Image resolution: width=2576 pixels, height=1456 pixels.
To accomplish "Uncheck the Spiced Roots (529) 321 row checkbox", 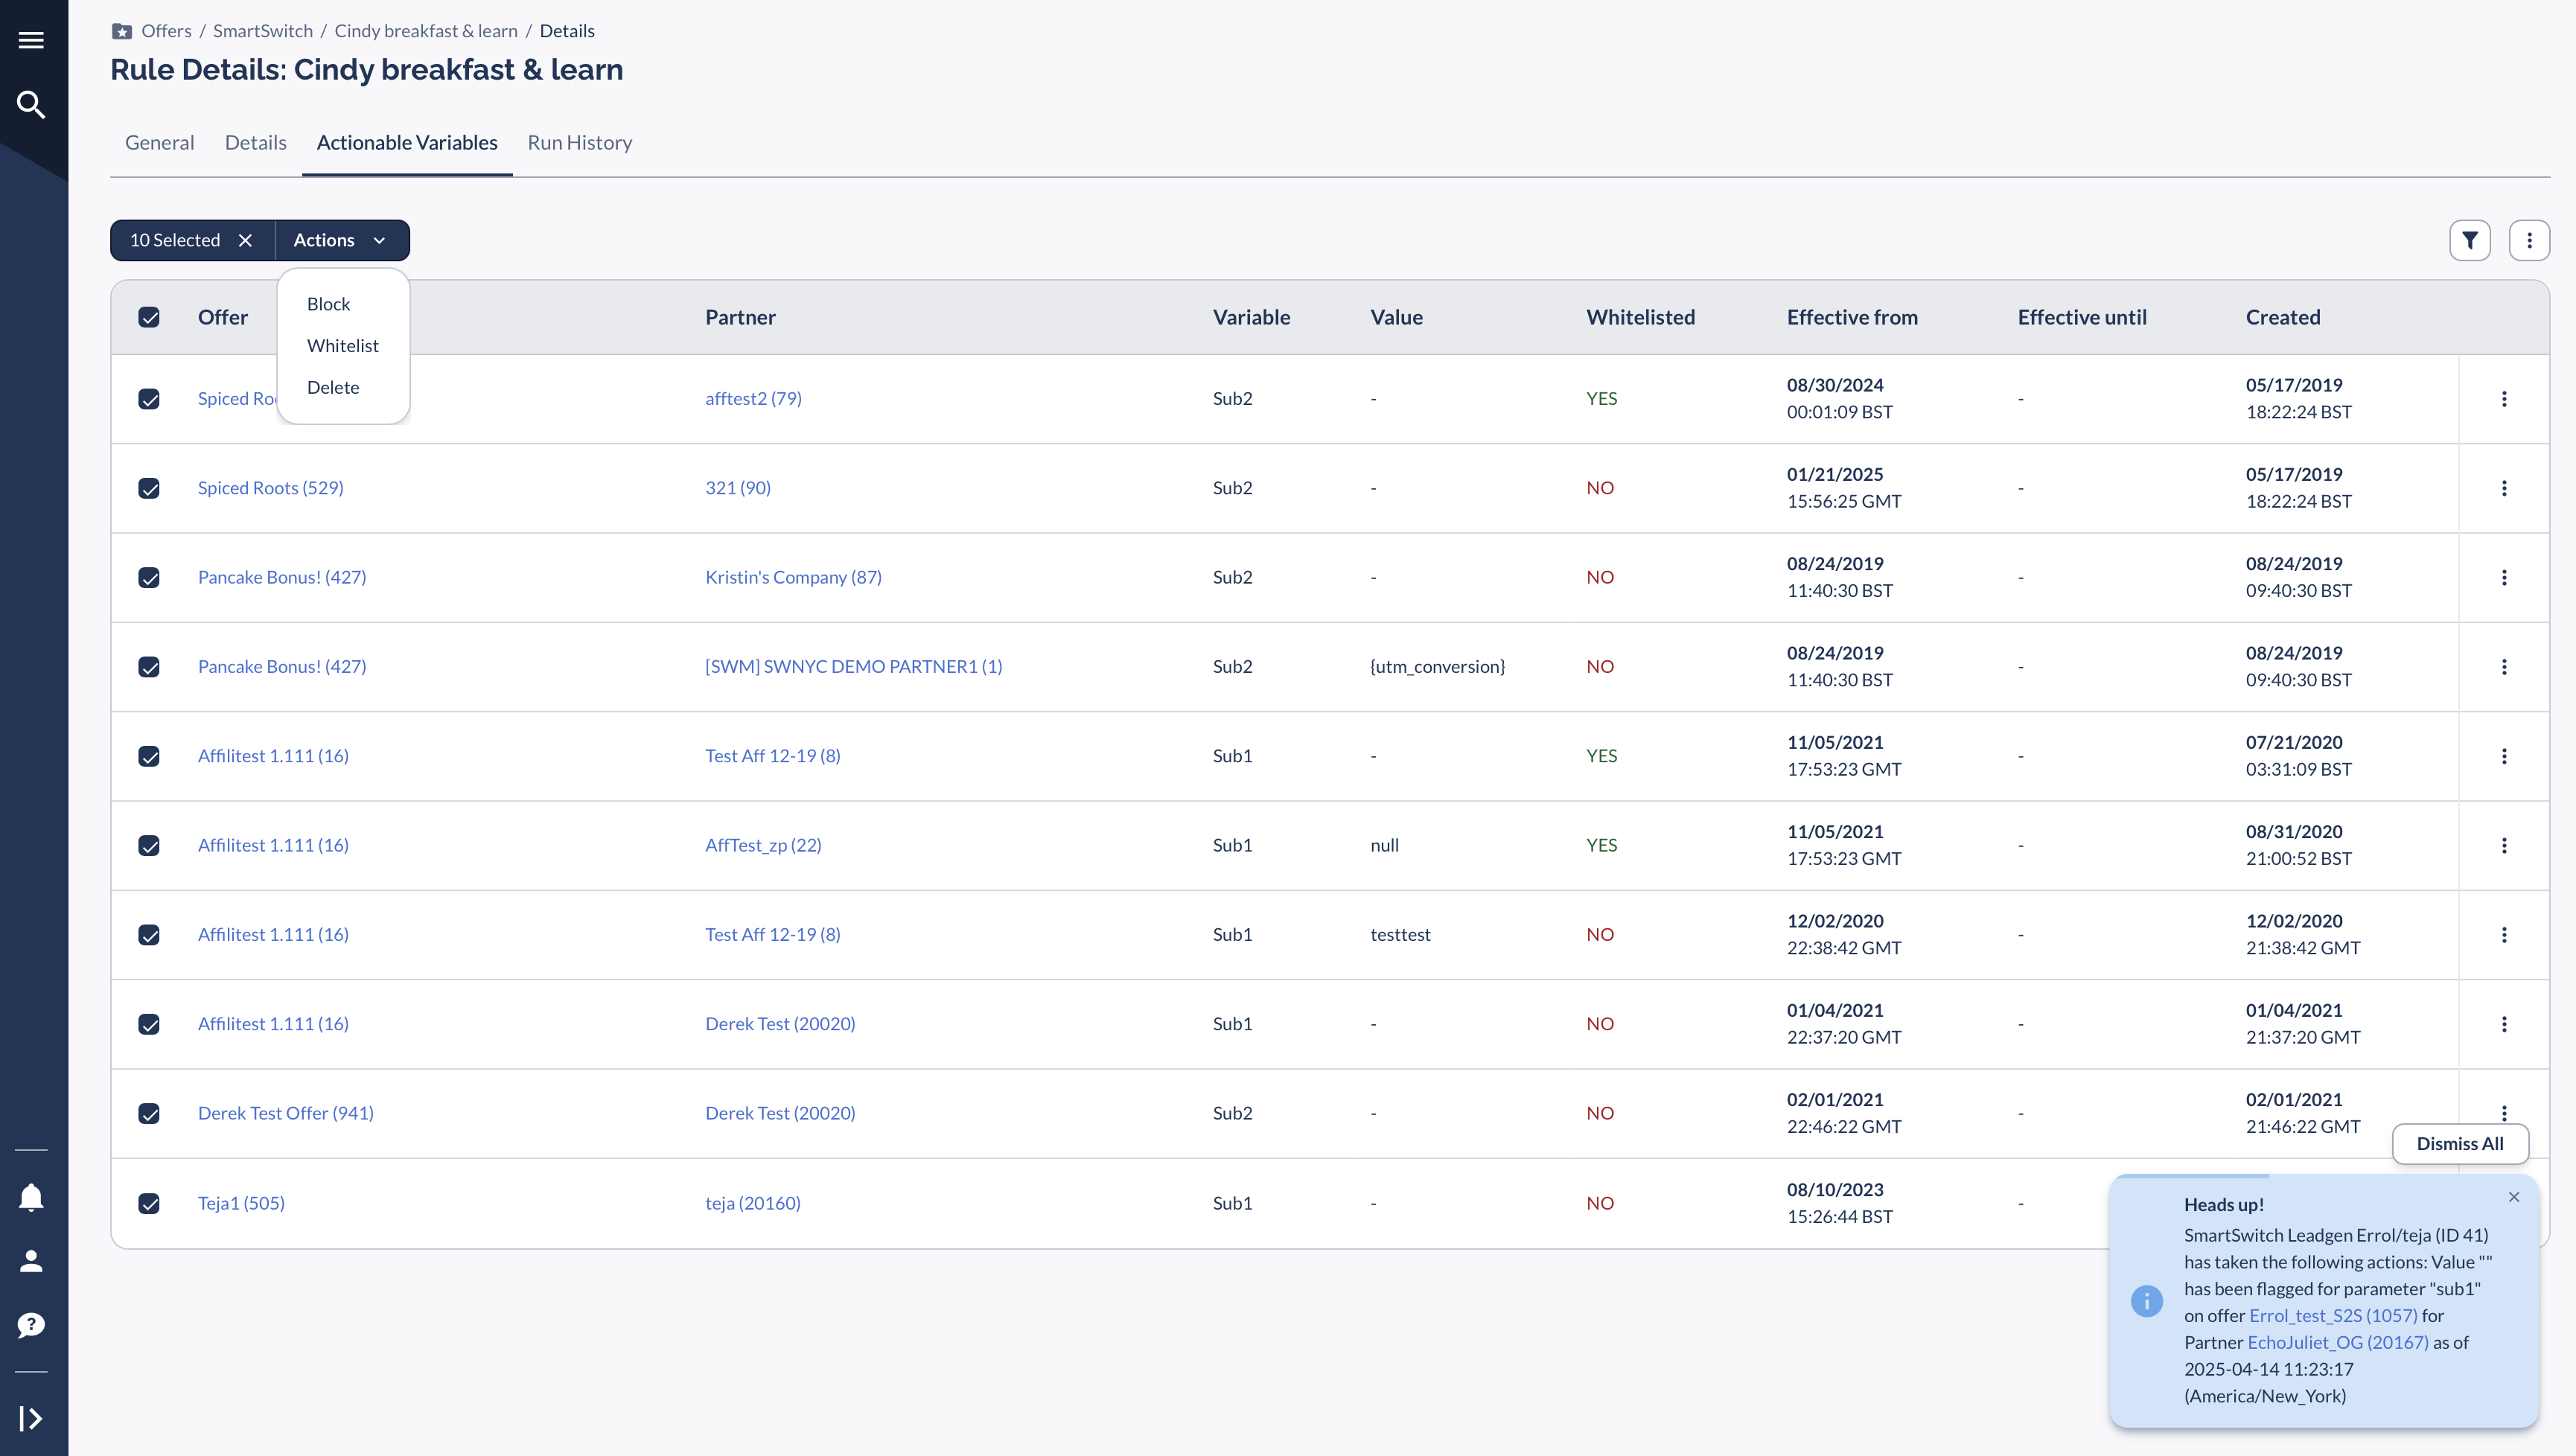I will click(x=149, y=488).
